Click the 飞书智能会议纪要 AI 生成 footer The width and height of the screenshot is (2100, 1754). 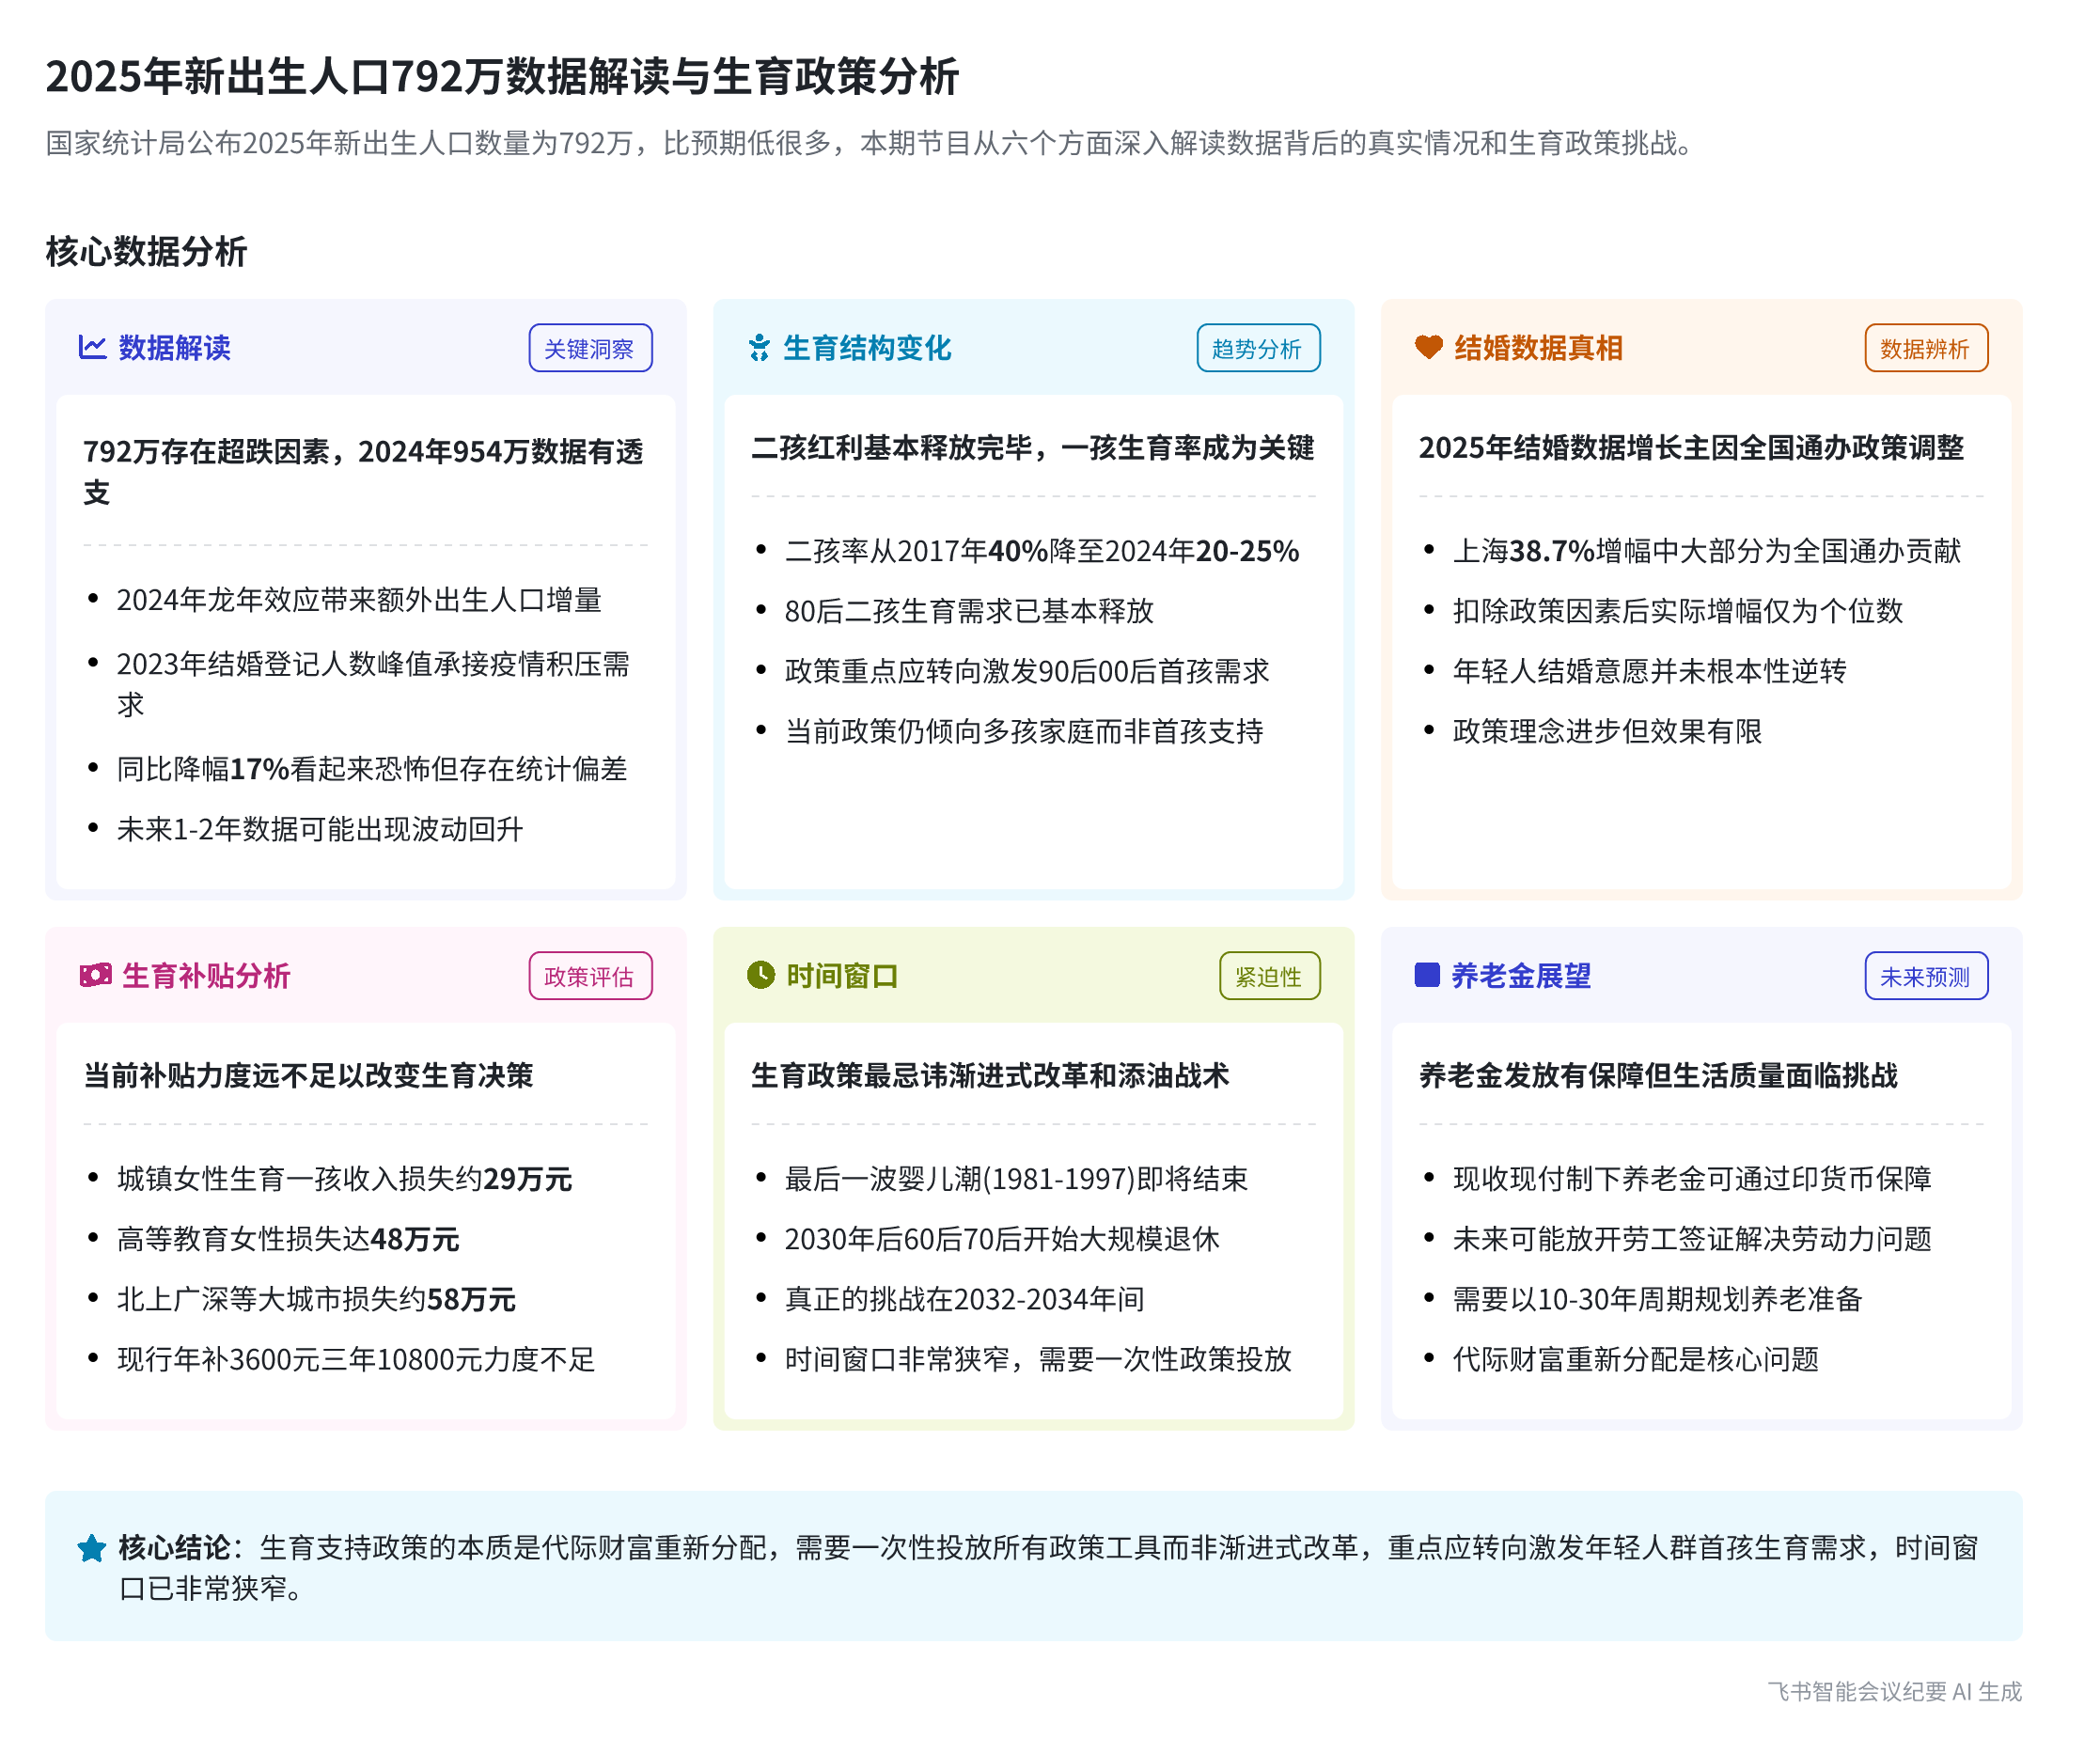pos(1893,1691)
